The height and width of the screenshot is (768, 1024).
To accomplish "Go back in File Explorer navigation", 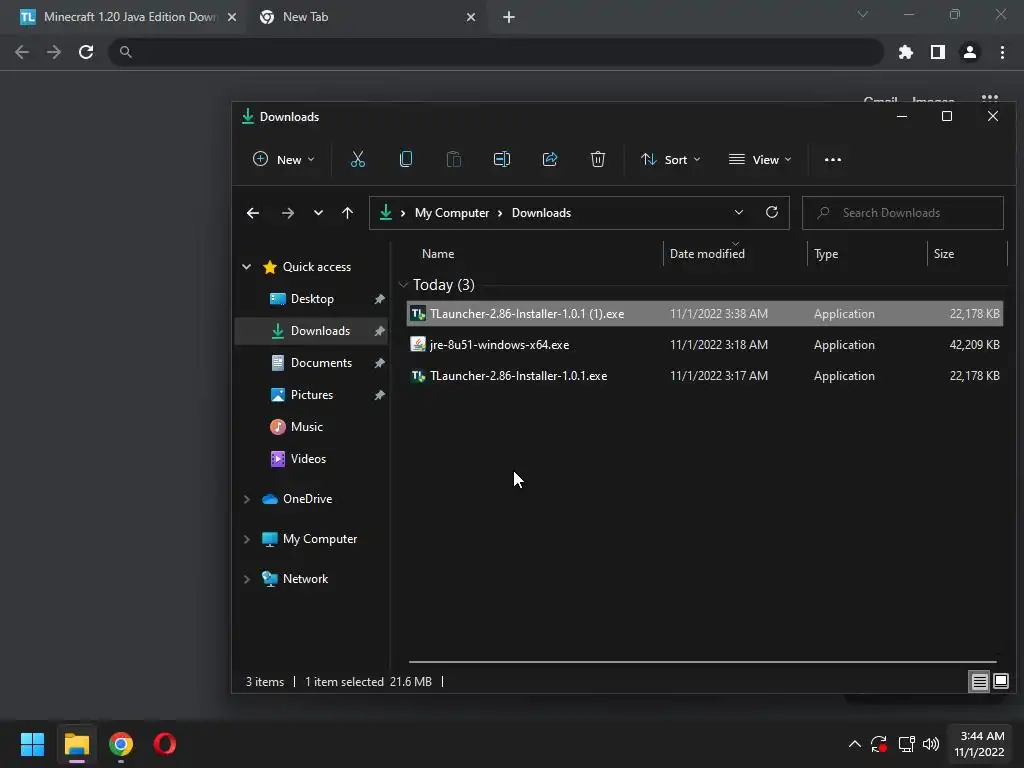I will click(x=253, y=213).
